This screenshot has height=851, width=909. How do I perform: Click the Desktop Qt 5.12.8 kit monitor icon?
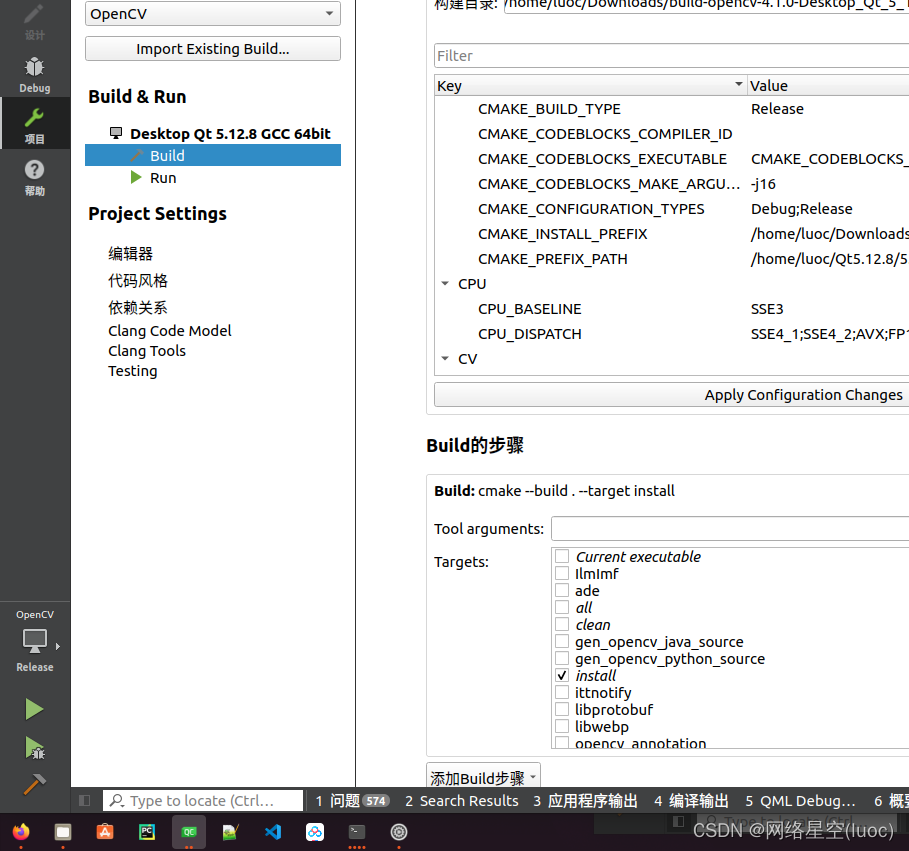coord(116,133)
